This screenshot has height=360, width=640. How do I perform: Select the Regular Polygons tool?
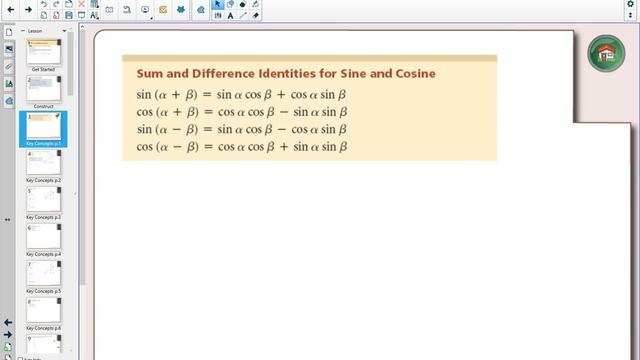(x=243, y=4)
